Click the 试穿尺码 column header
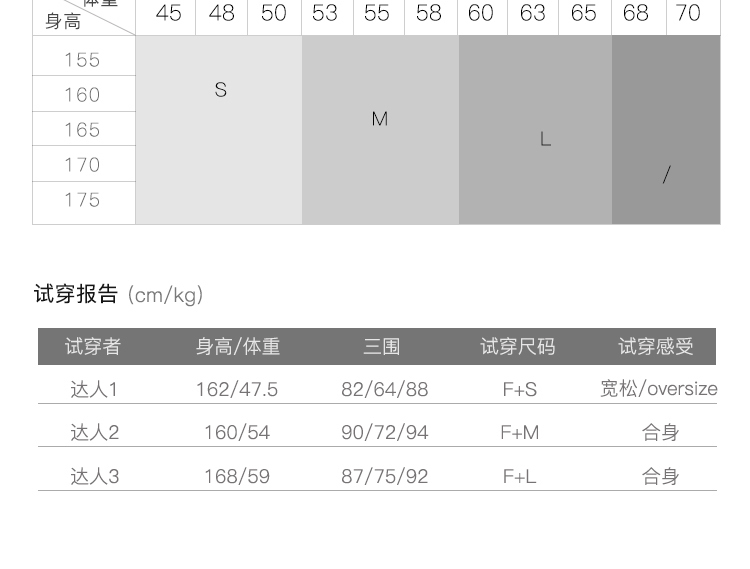This screenshot has width=750, height=569. (518, 347)
